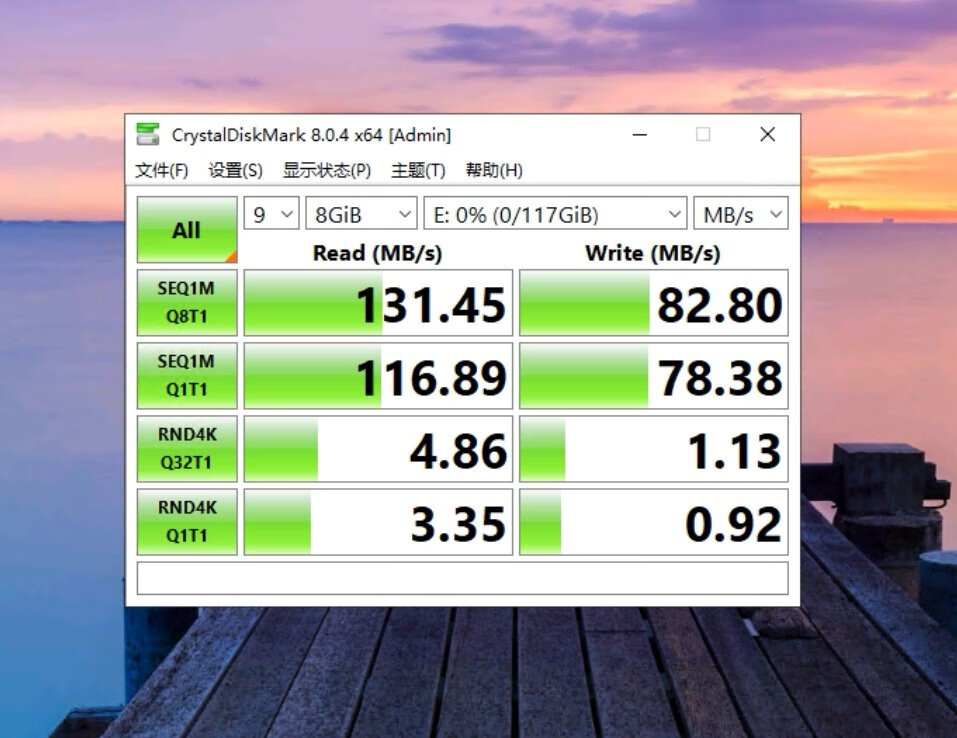
Task: Run the RND4K Q32T1 benchmark
Action: tap(187, 449)
